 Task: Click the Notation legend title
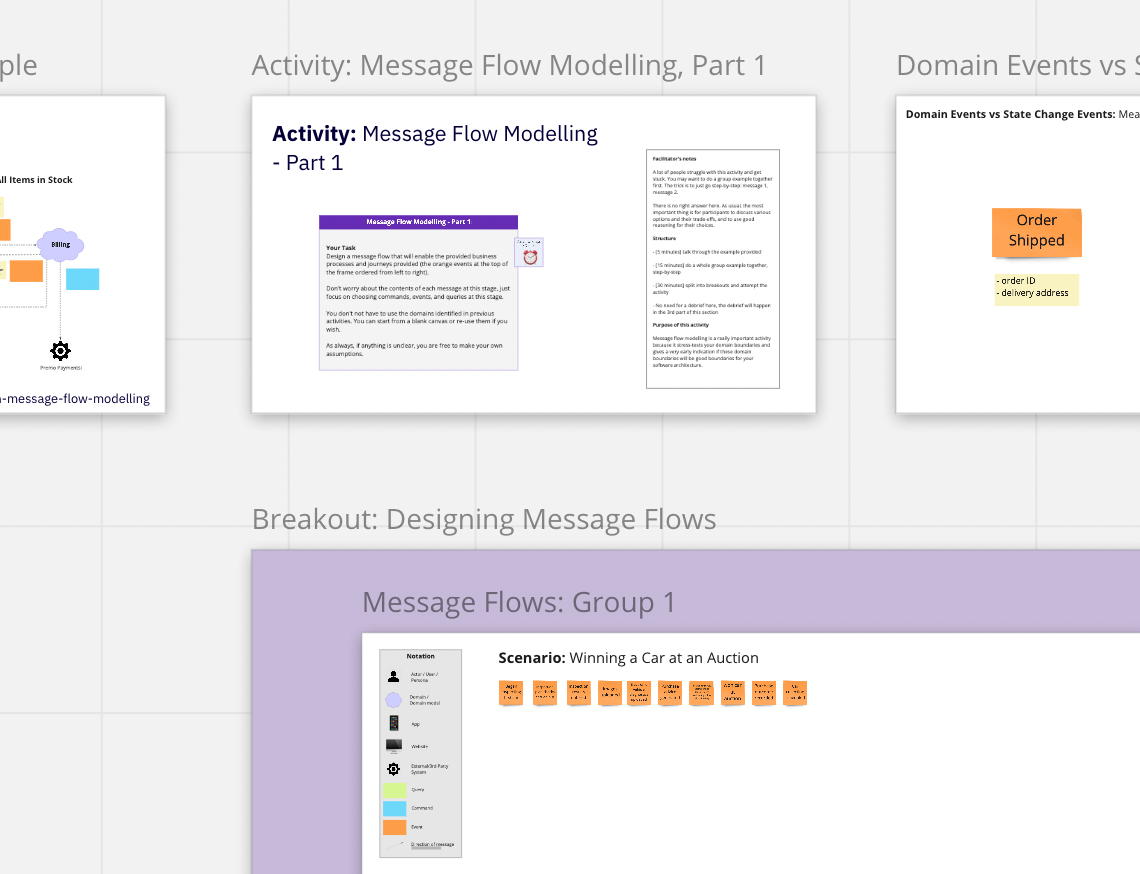tap(420, 656)
